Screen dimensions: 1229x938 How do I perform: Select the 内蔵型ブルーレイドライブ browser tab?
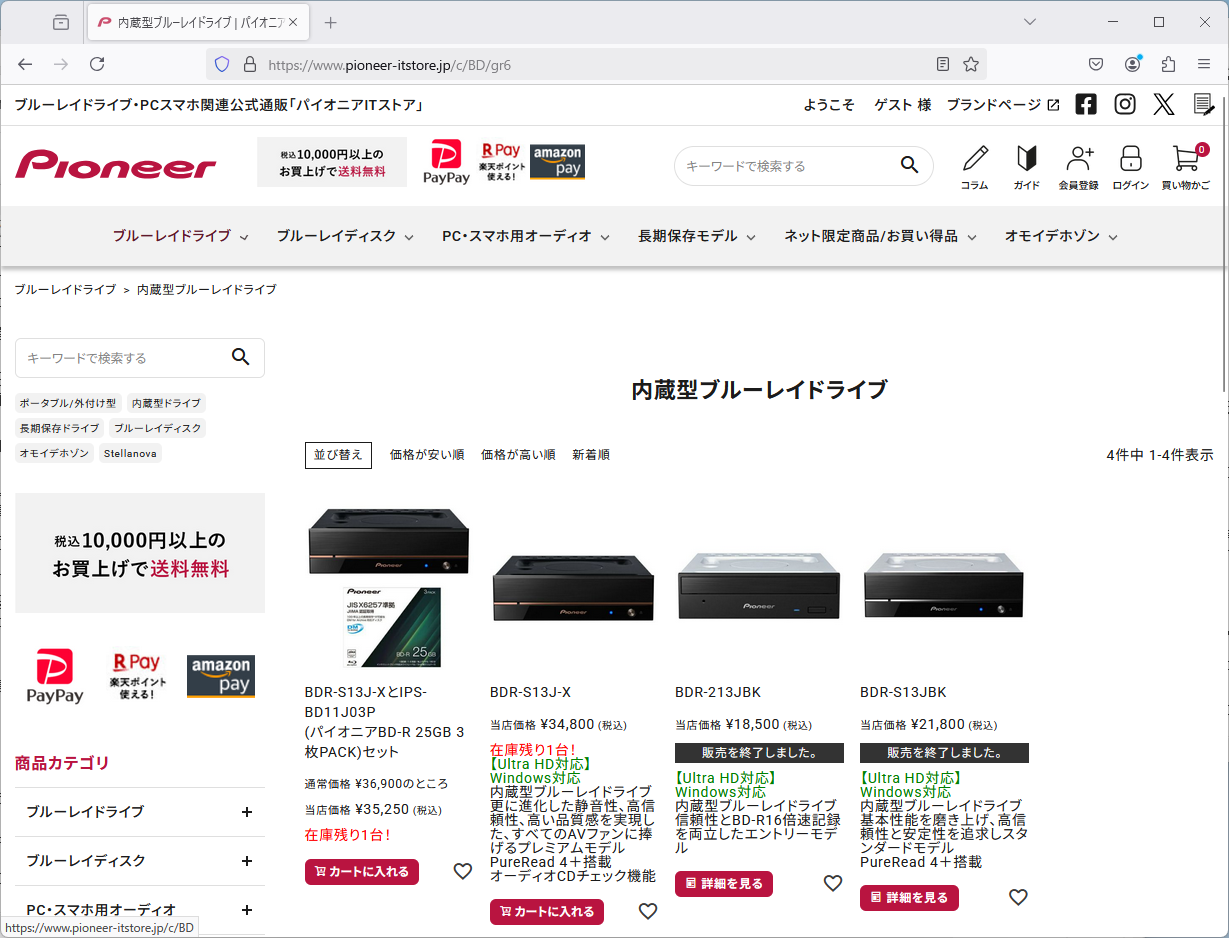(x=199, y=22)
